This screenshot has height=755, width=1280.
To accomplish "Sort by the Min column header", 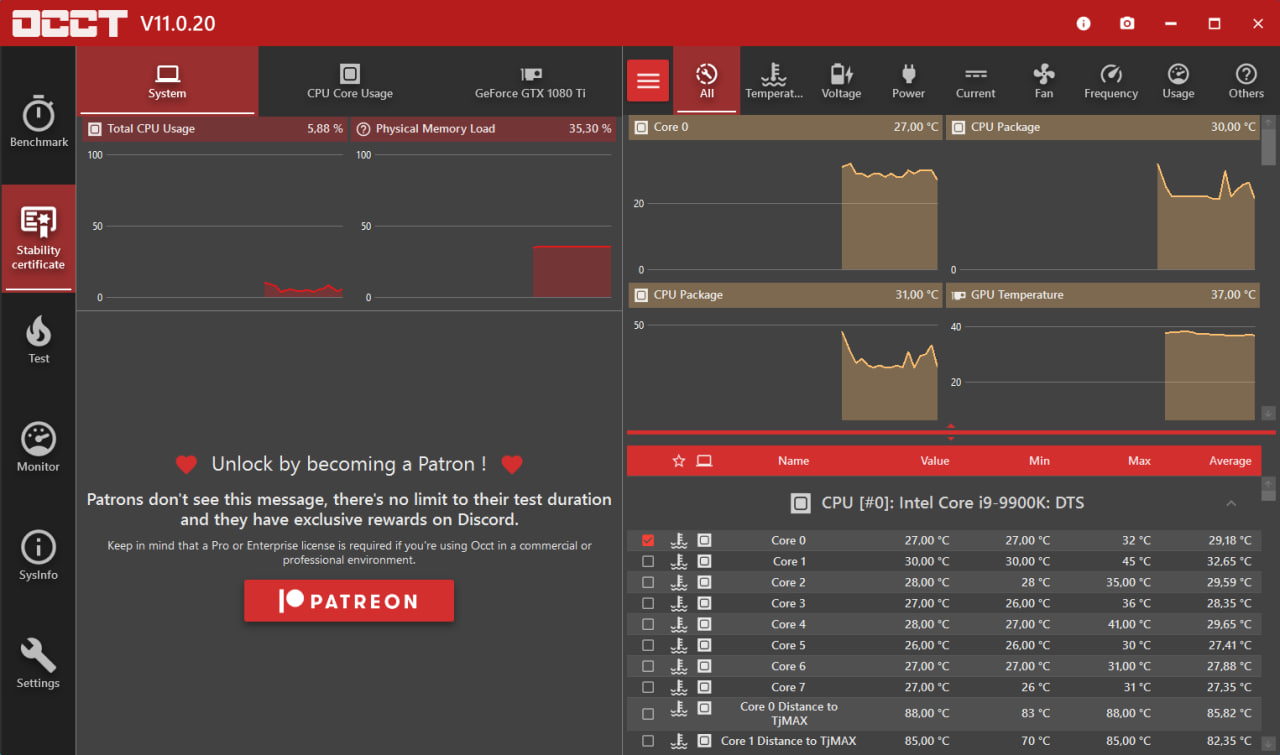I will (x=1039, y=461).
